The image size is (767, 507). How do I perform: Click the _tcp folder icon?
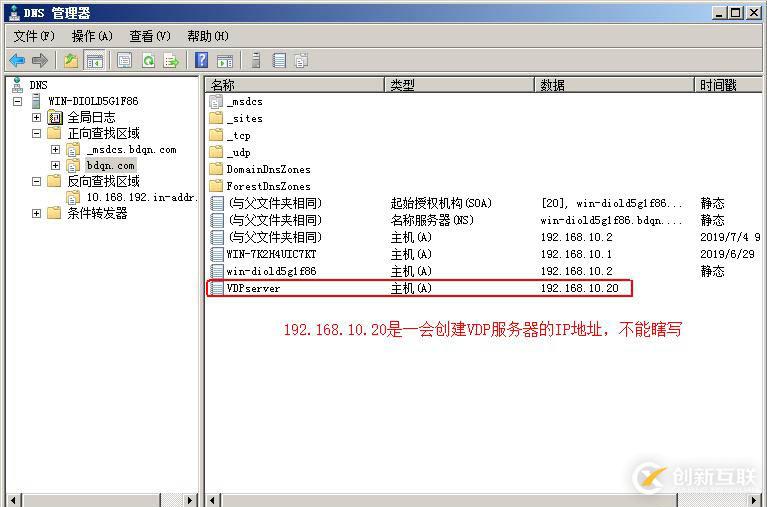tap(216, 136)
